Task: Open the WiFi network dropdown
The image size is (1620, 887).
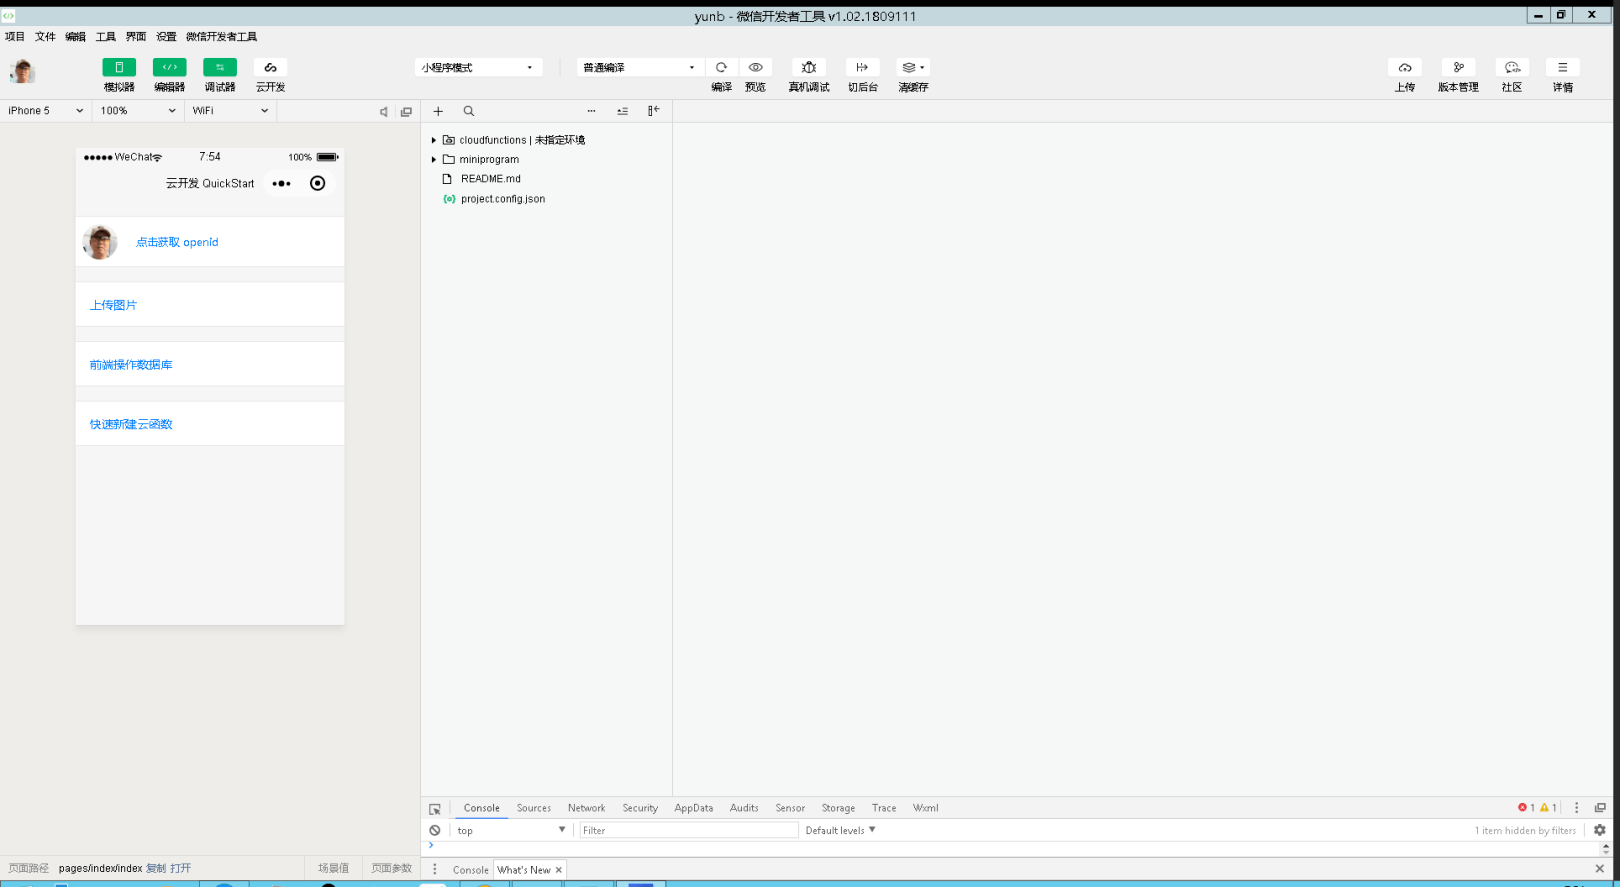Action: 231,111
